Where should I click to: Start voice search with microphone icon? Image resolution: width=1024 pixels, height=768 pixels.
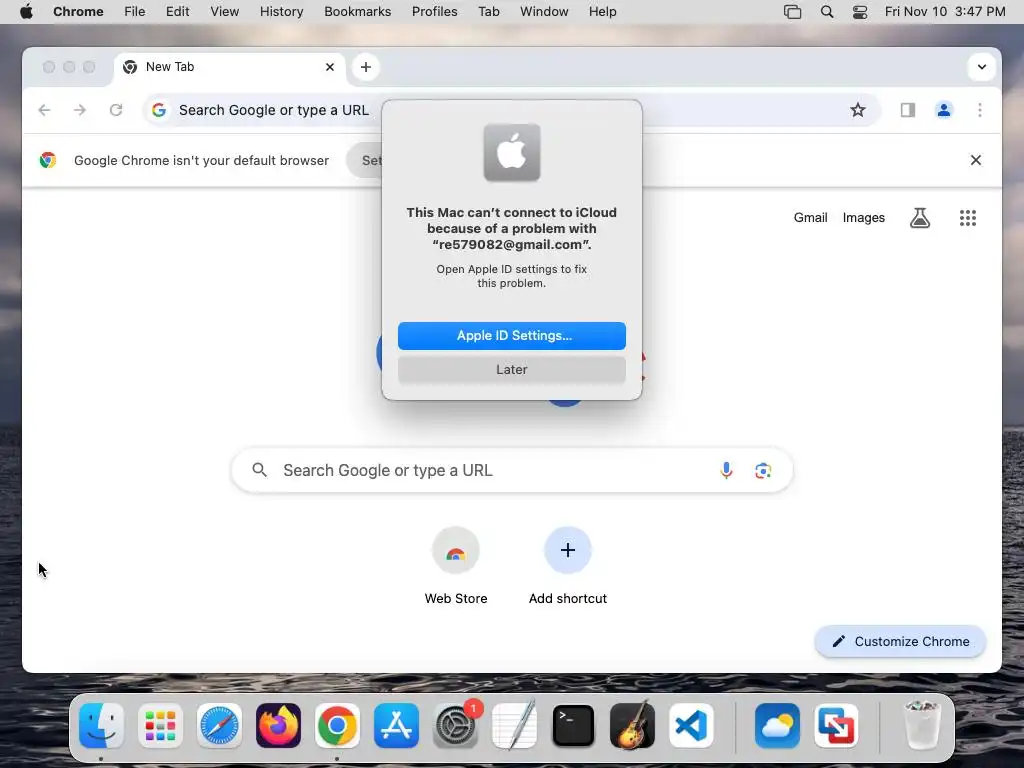[x=726, y=470]
